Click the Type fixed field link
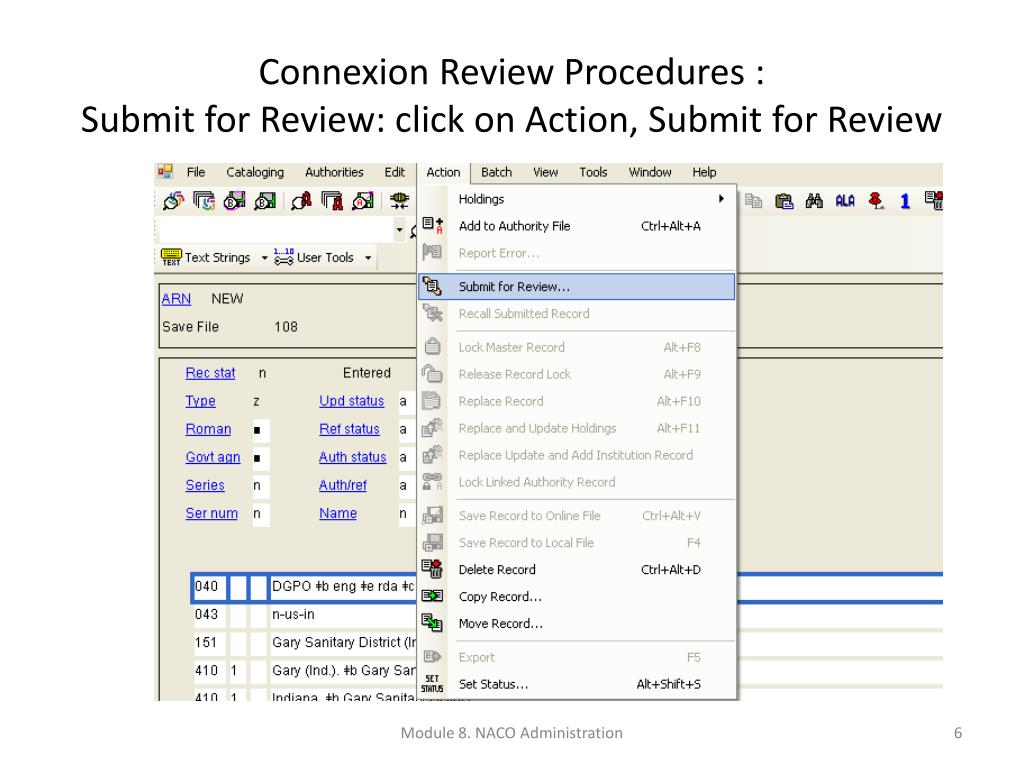 pos(200,401)
